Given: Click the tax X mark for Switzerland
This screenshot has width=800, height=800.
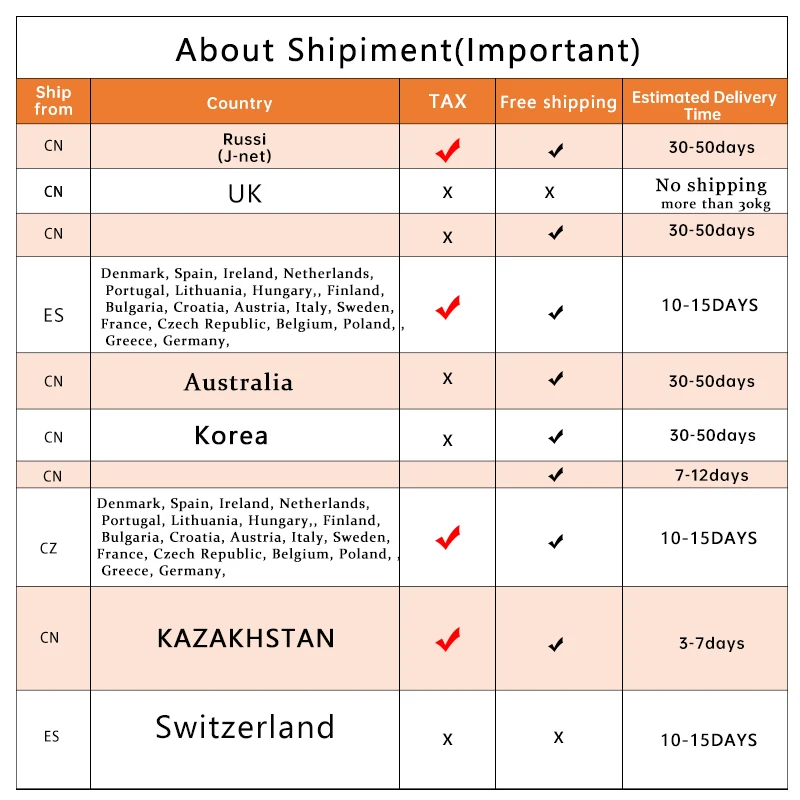Looking at the screenshot, I should click(x=447, y=739).
